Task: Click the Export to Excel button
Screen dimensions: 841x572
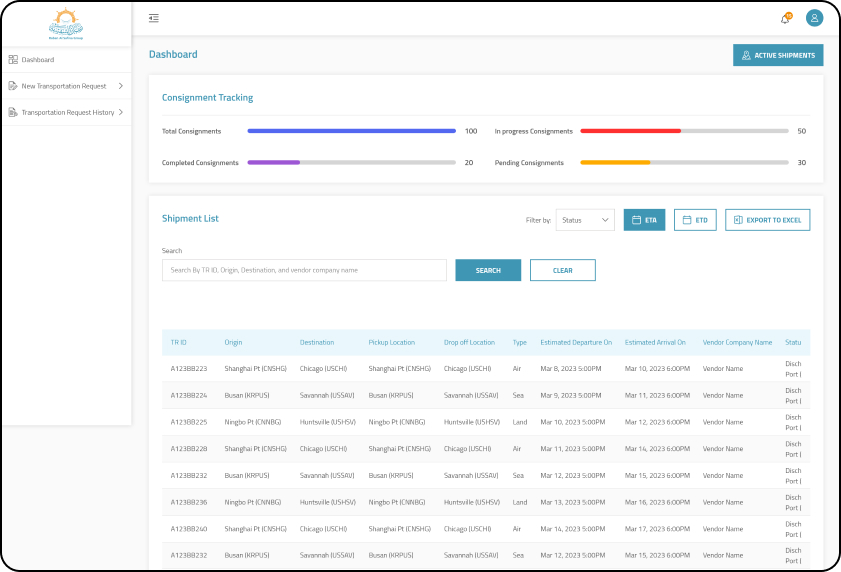Action: click(x=767, y=220)
